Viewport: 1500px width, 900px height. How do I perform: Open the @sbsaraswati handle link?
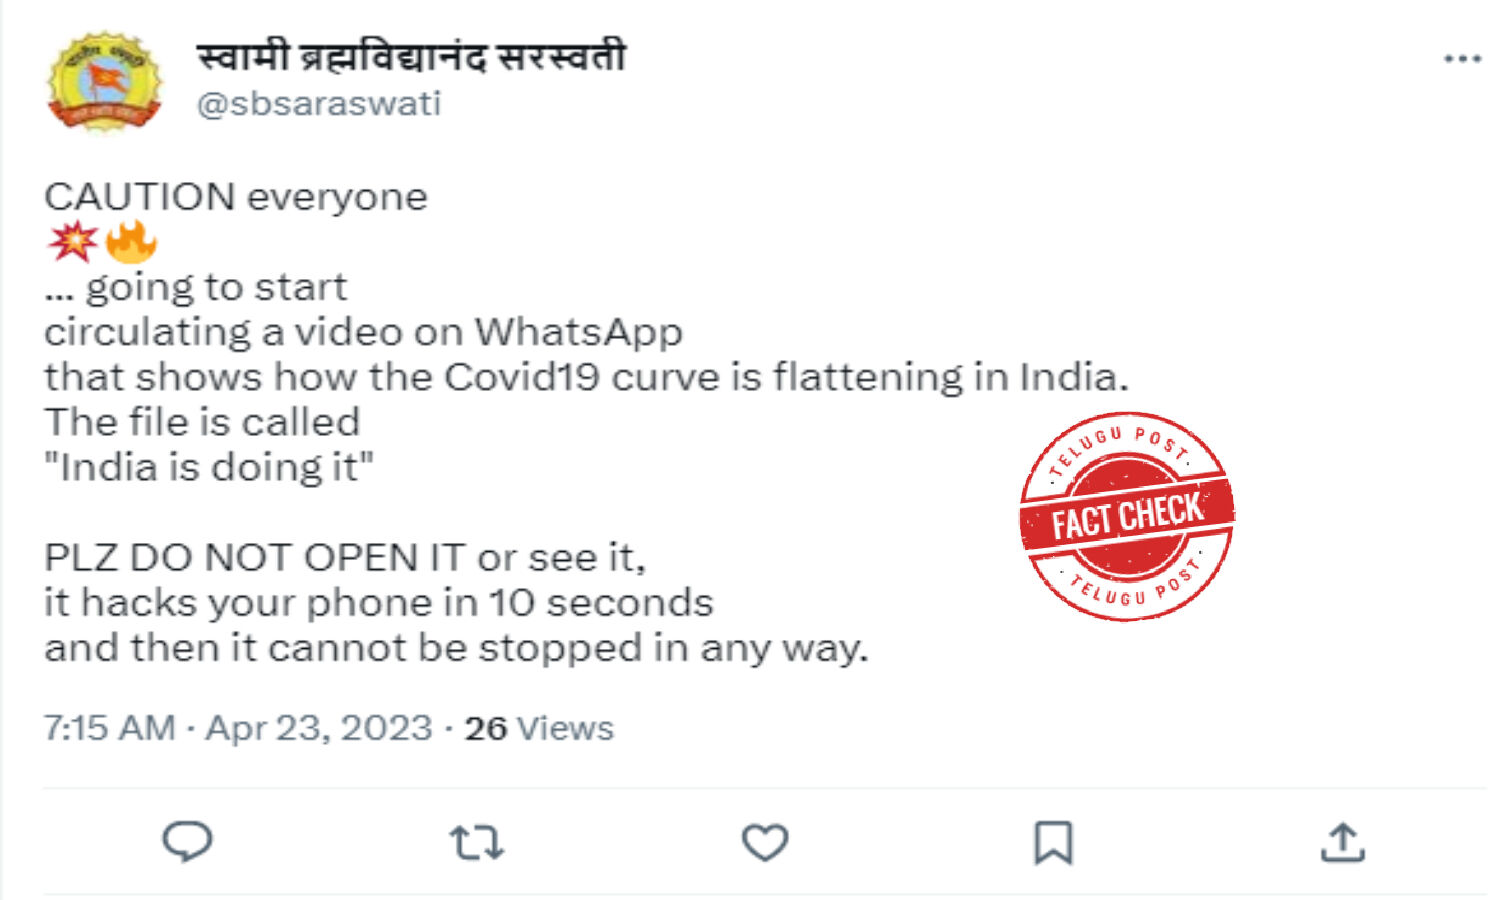coord(319,104)
